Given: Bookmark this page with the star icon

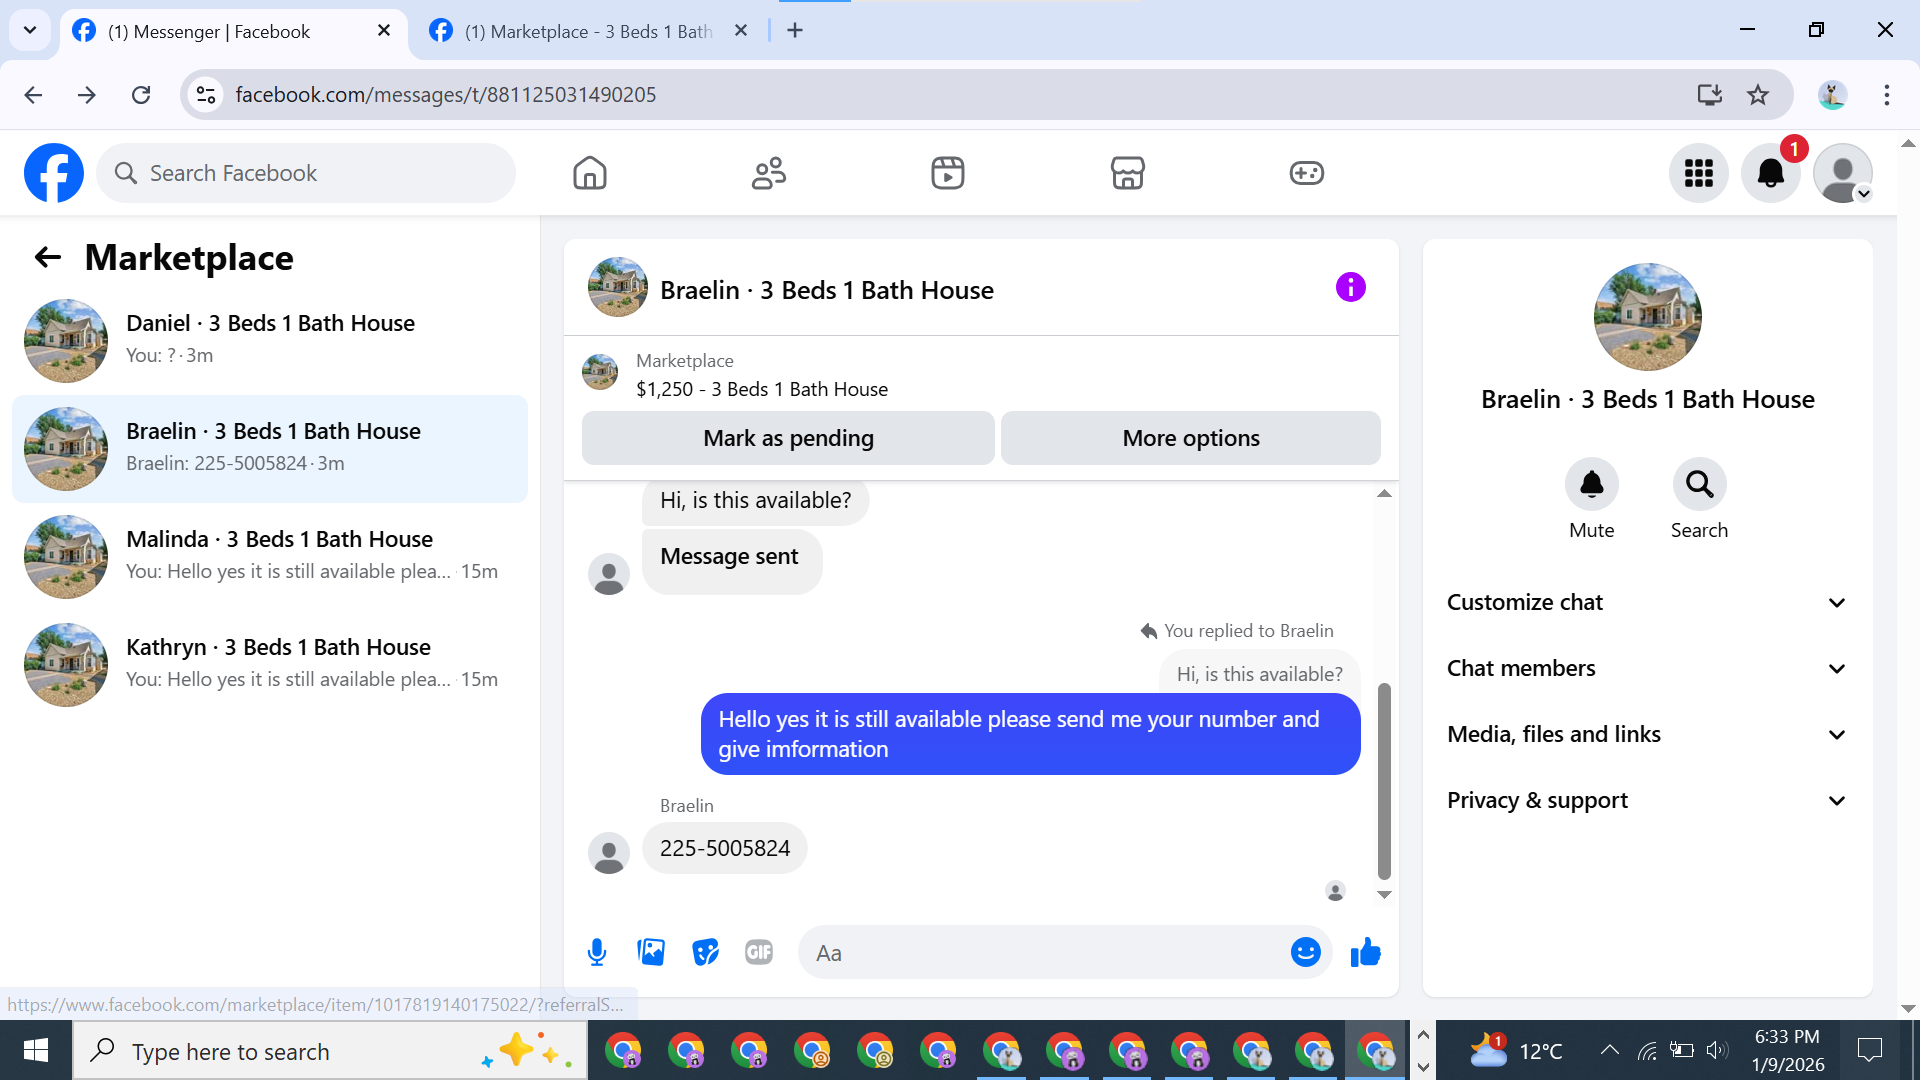Looking at the screenshot, I should [1758, 95].
